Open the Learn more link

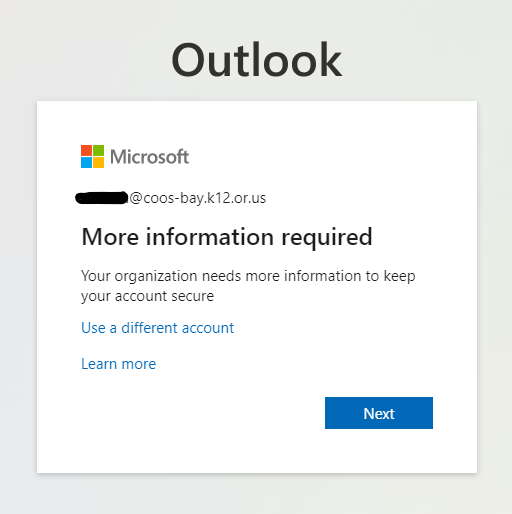click(118, 364)
